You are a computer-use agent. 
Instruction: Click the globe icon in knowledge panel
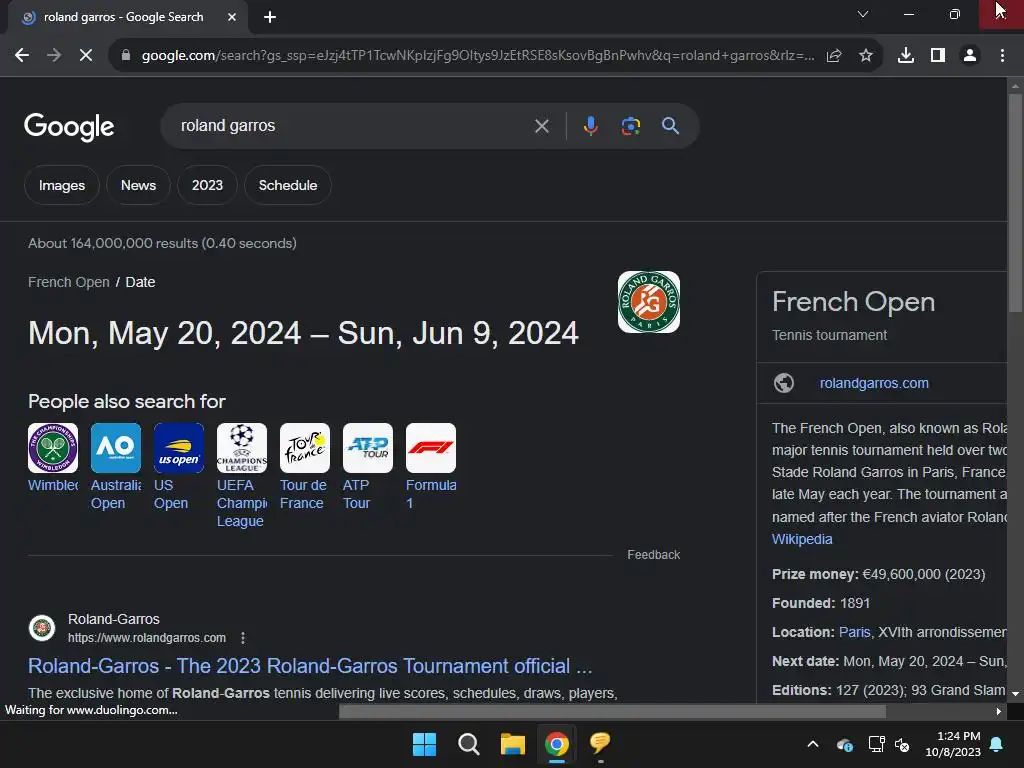[x=784, y=383]
